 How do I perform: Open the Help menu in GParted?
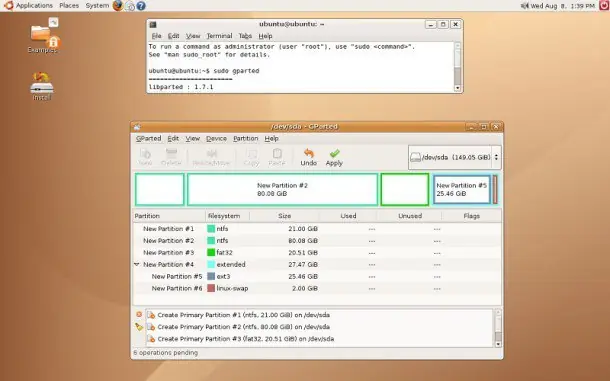click(272, 139)
